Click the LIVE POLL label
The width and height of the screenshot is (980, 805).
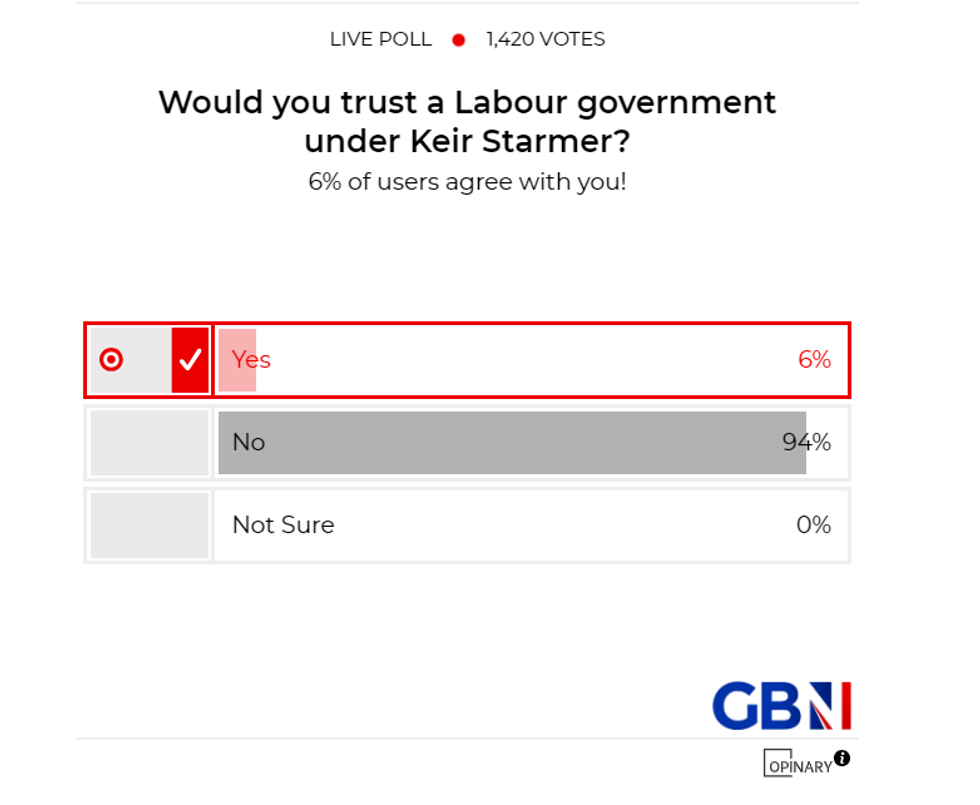tap(381, 40)
